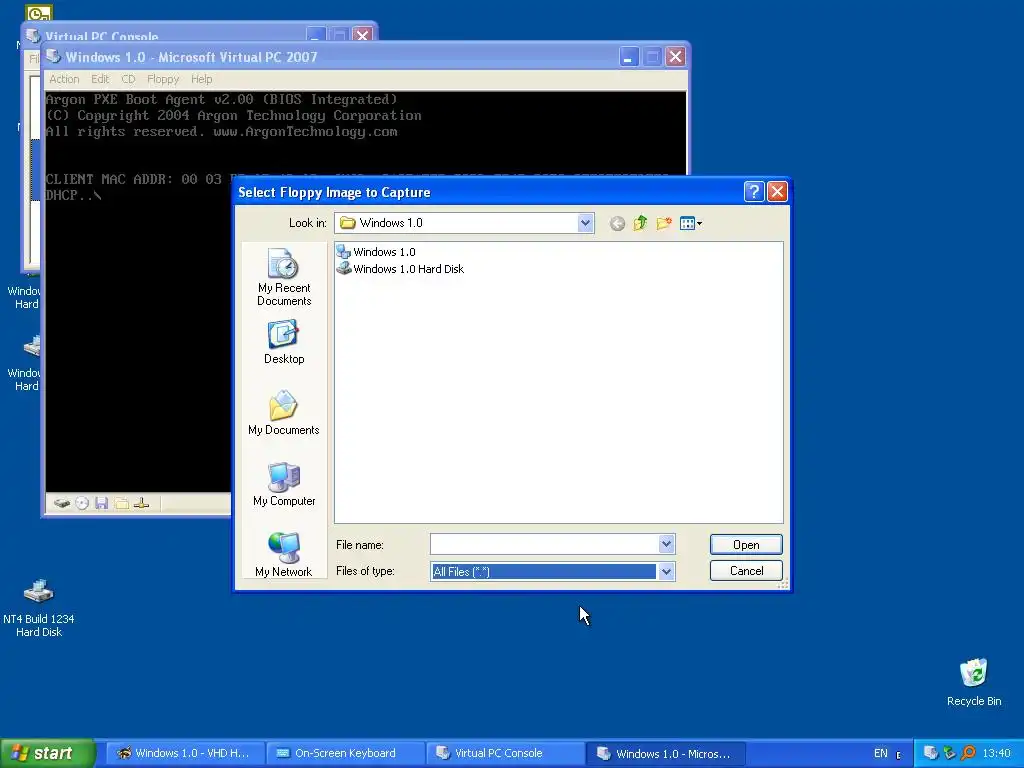Viewport: 1024px width, 768px height.
Task: Open the Floppy menu in Virtual PC
Action: point(163,79)
